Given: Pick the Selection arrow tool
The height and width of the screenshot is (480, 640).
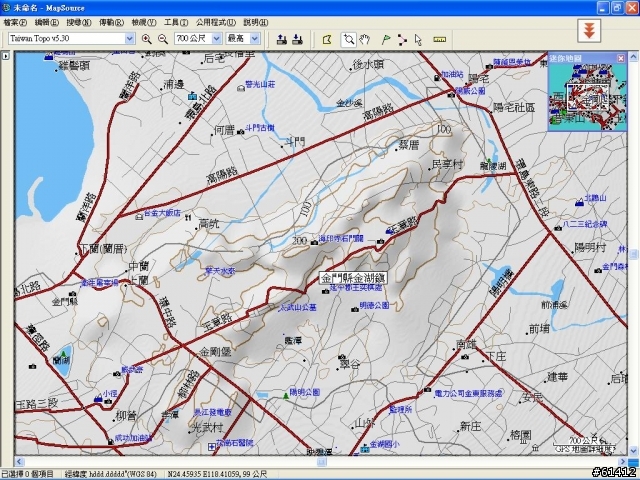Looking at the screenshot, I should [x=418, y=40].
